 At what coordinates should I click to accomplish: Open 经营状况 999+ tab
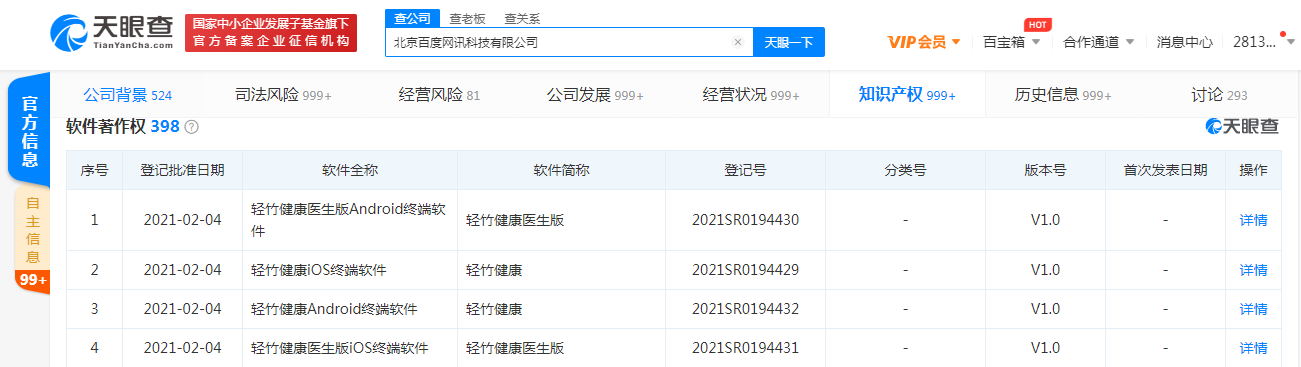[751, 95]
